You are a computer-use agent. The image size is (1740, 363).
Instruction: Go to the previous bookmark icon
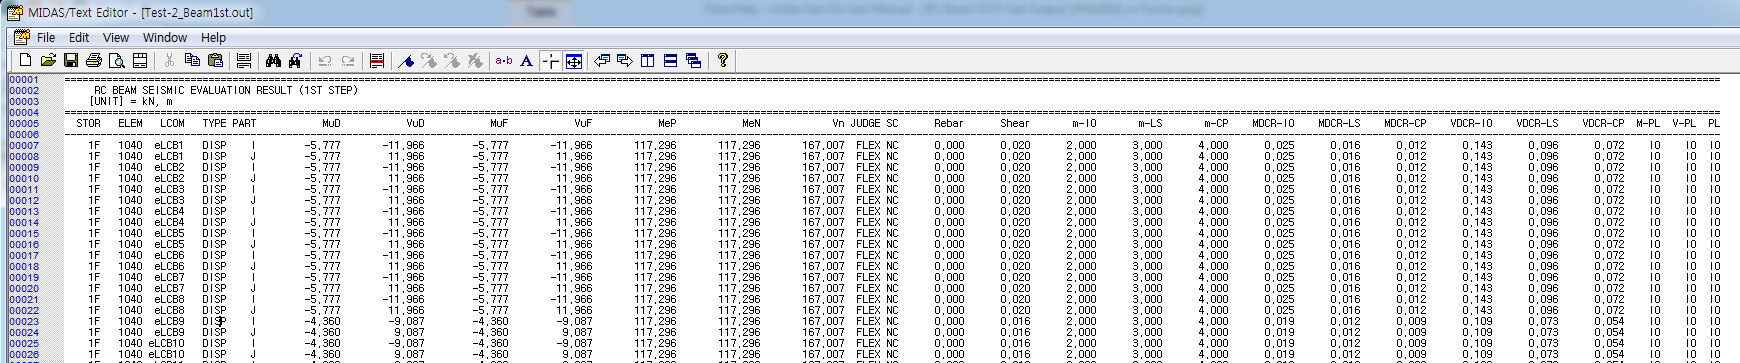tap(452, 61)
